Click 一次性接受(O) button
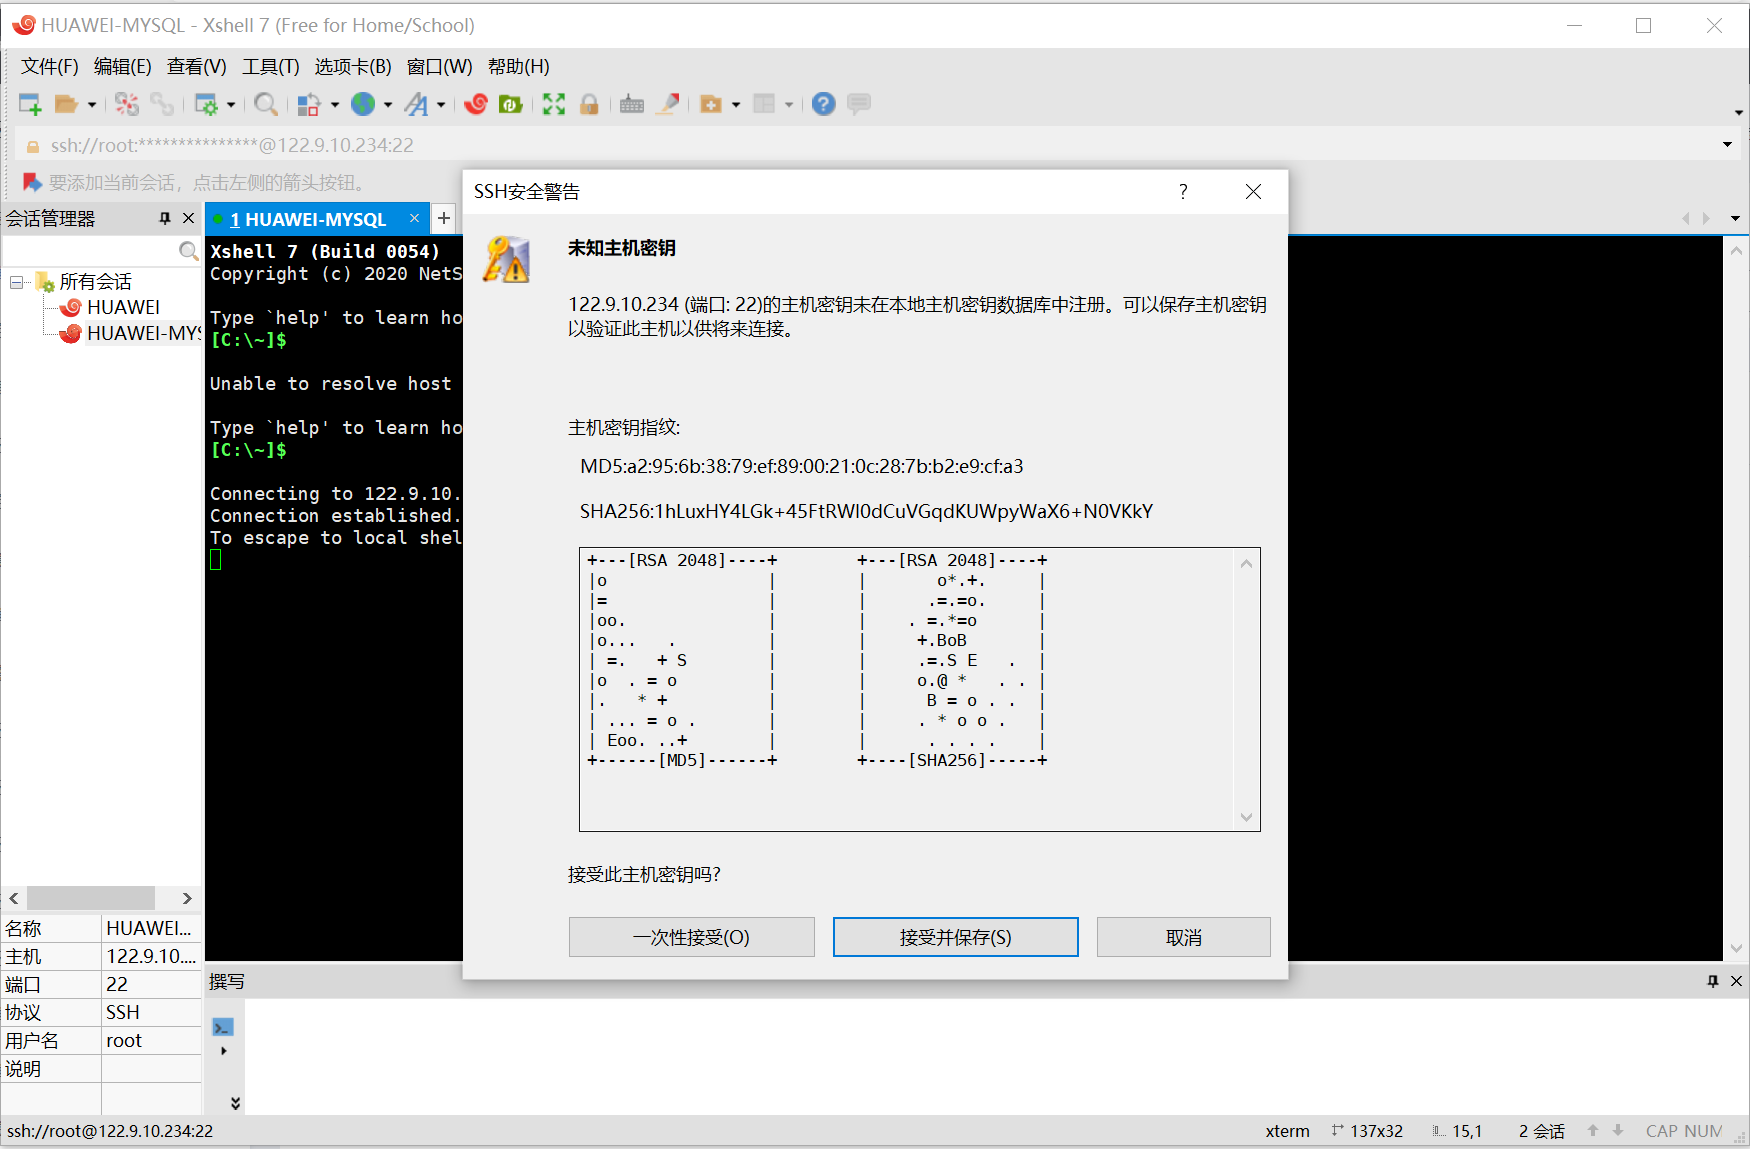 tap(691, 937)
